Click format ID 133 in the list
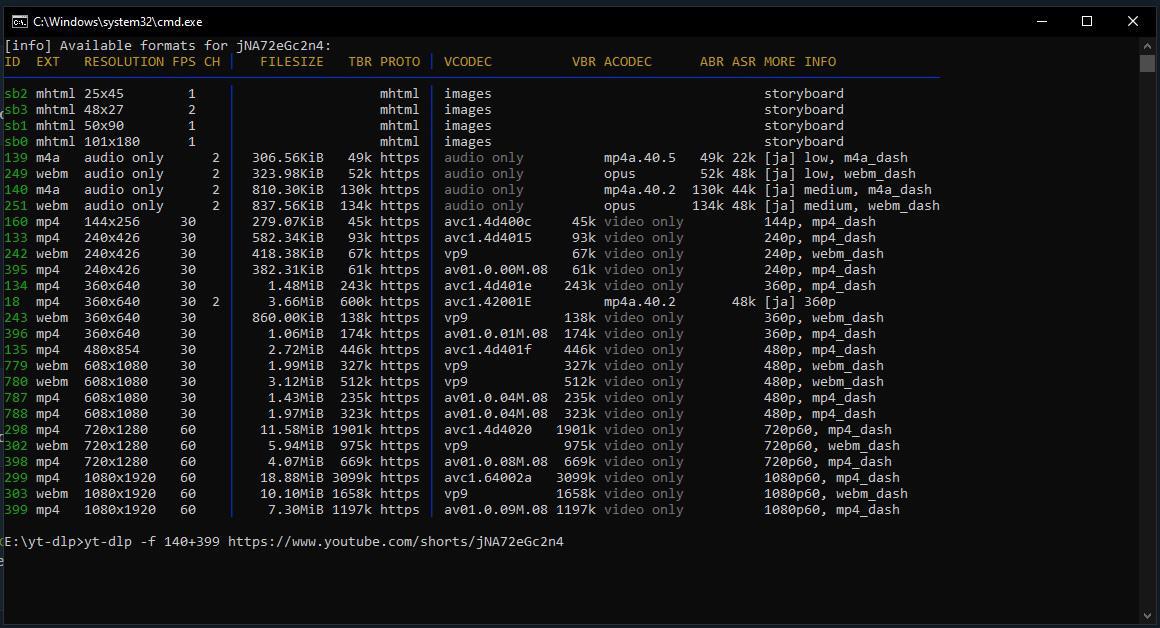The image size is (1160, 628). pos(16,237)
